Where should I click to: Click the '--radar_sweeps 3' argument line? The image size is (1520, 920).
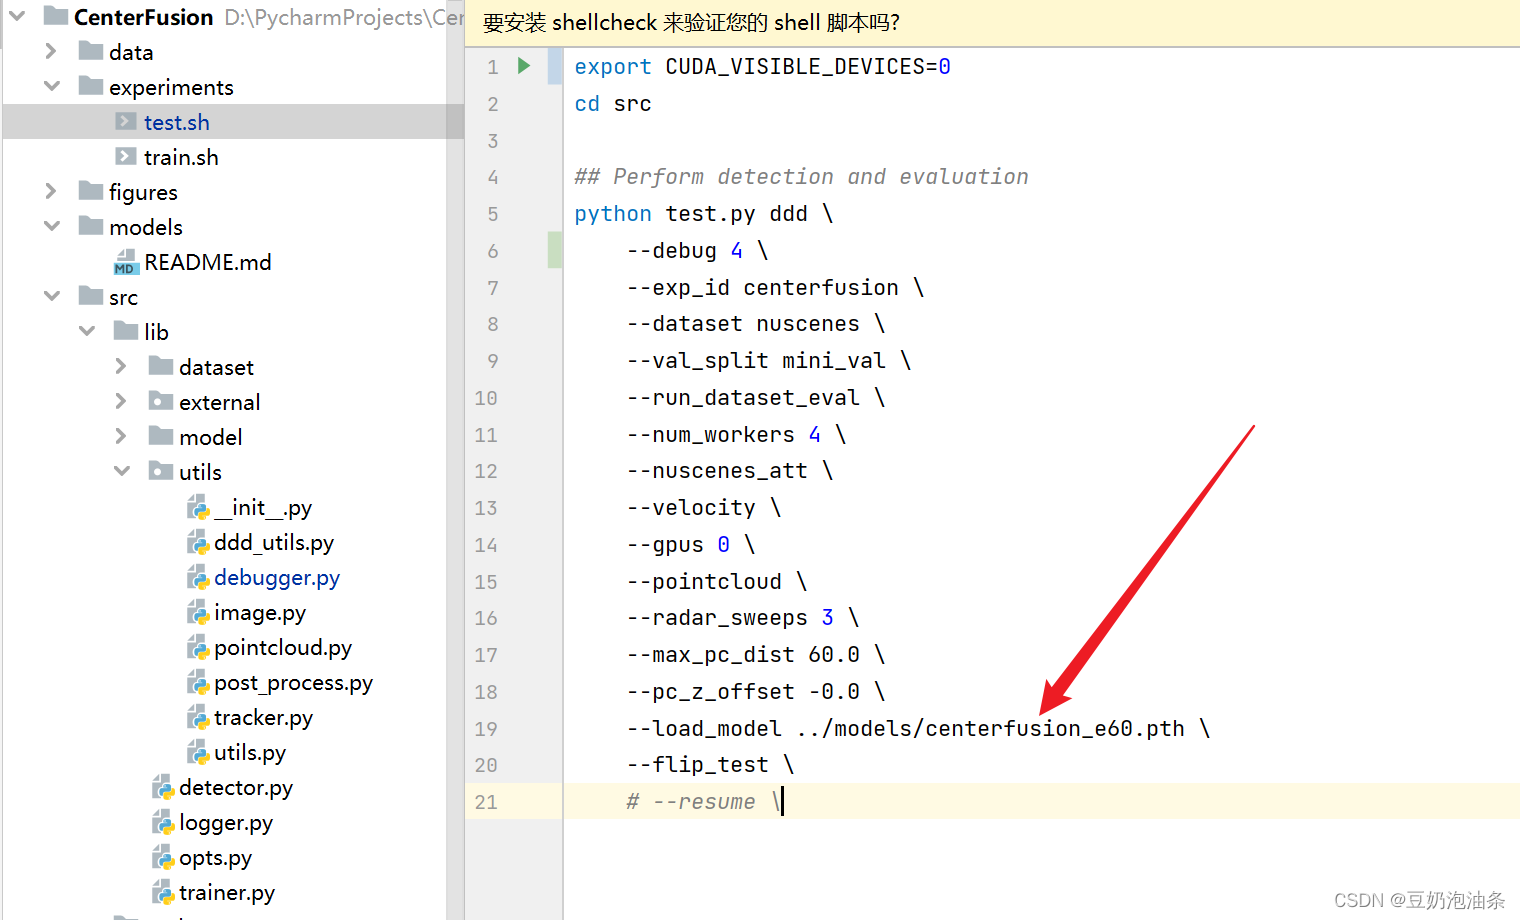[x=742, y=618]
